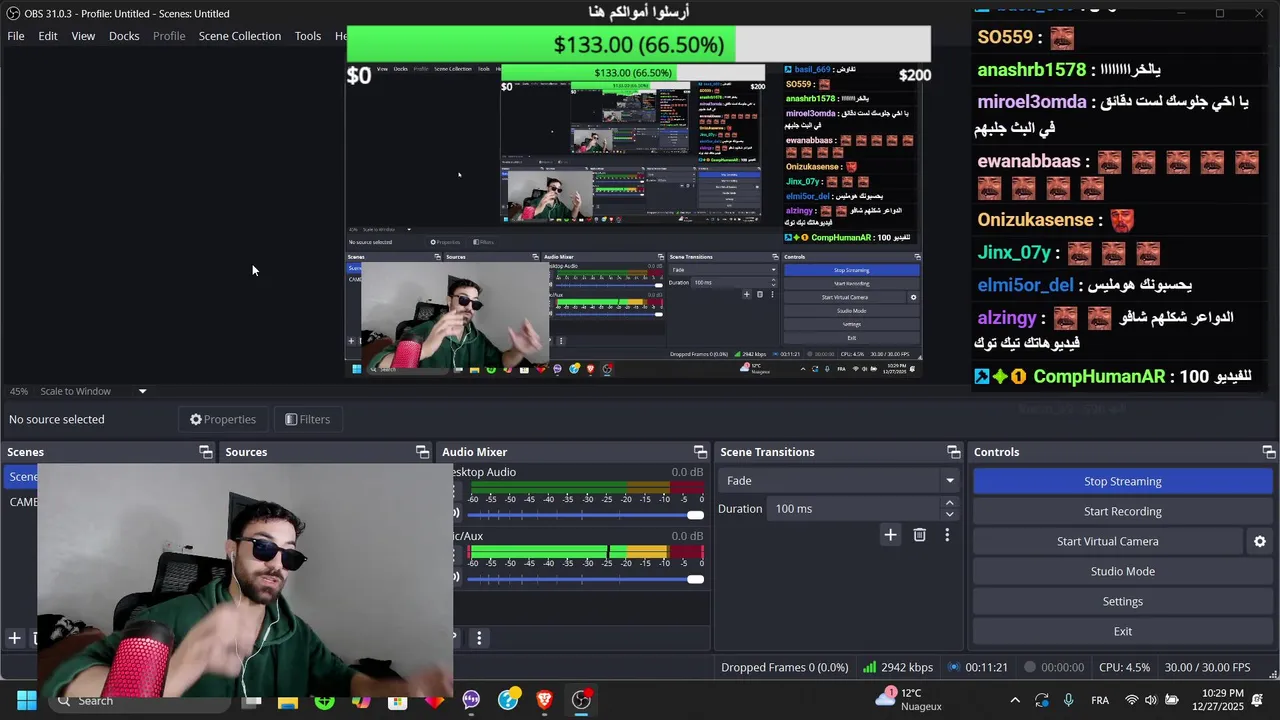1280x720 pixels.
Task: Open source Properties button
Action: point(223,419)
